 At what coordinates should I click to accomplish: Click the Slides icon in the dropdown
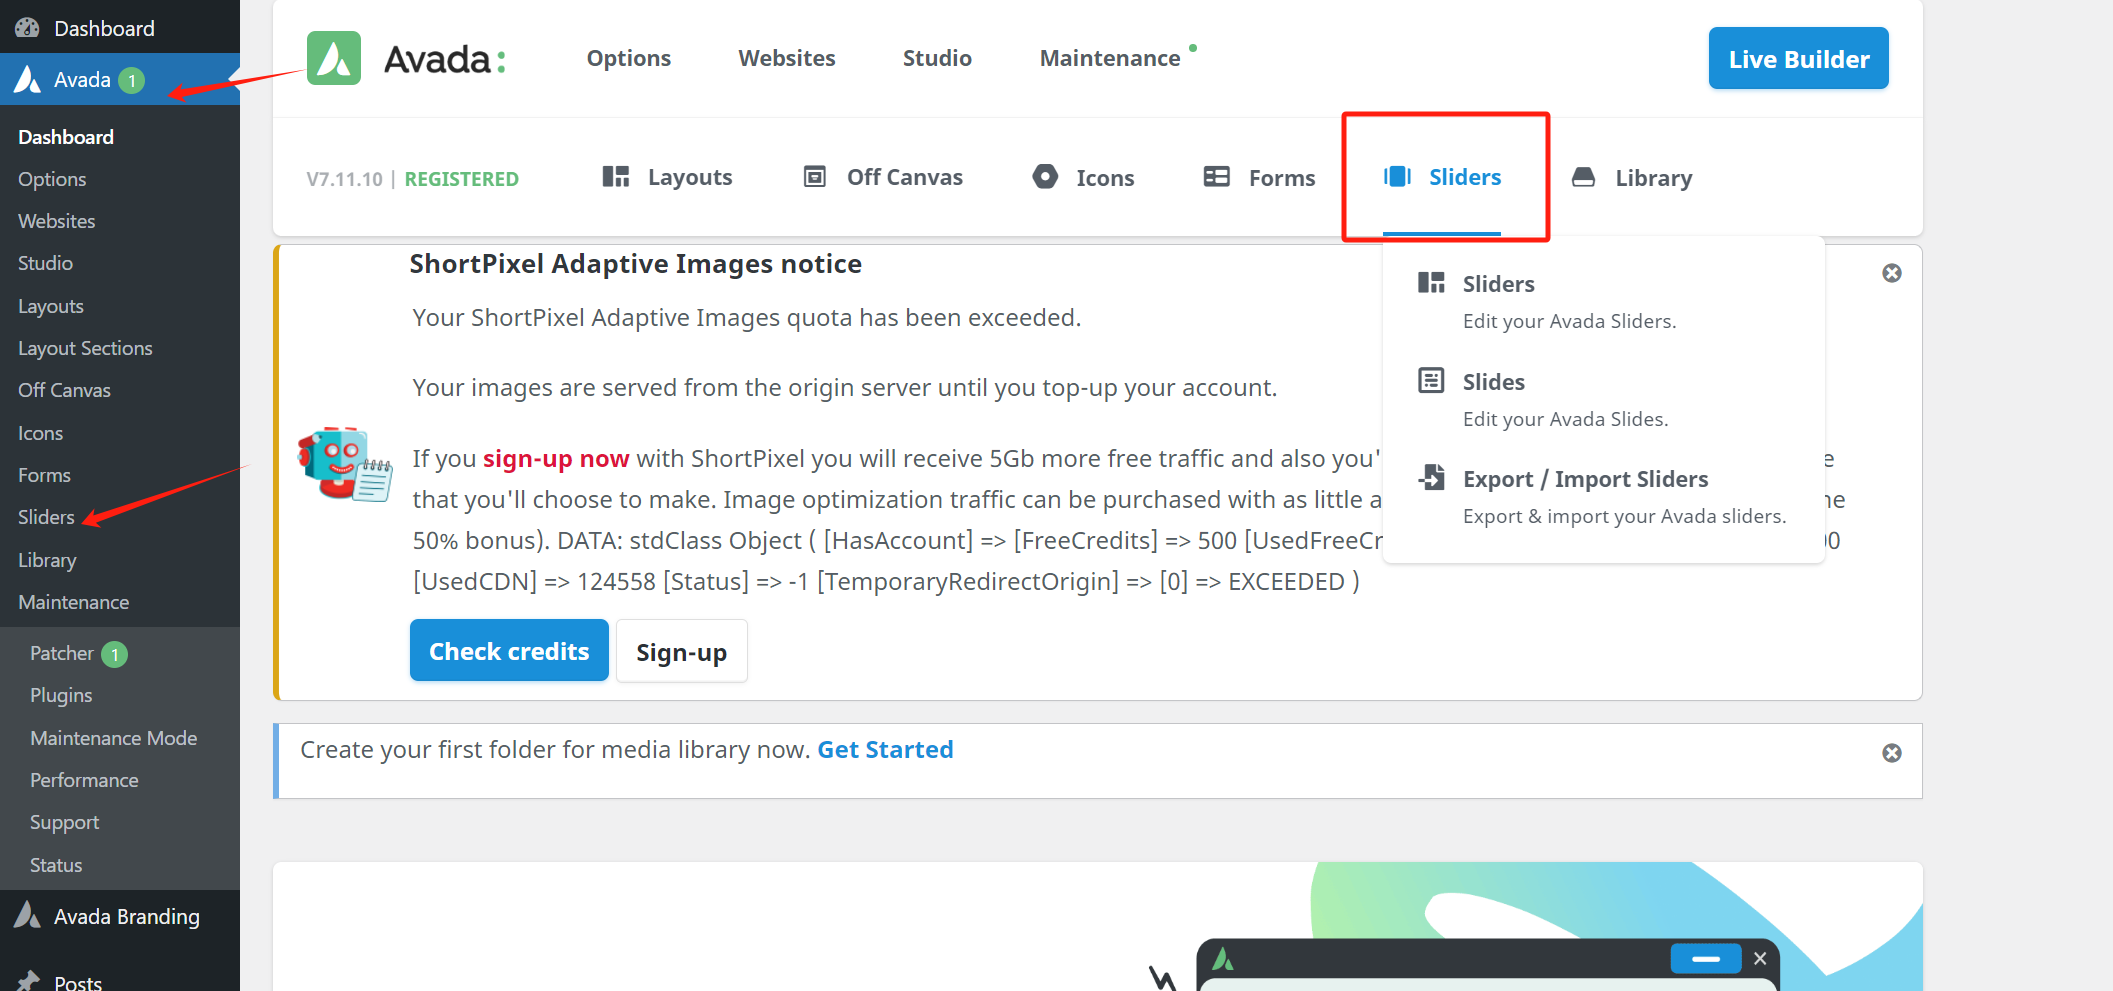tap(1431, 380)
